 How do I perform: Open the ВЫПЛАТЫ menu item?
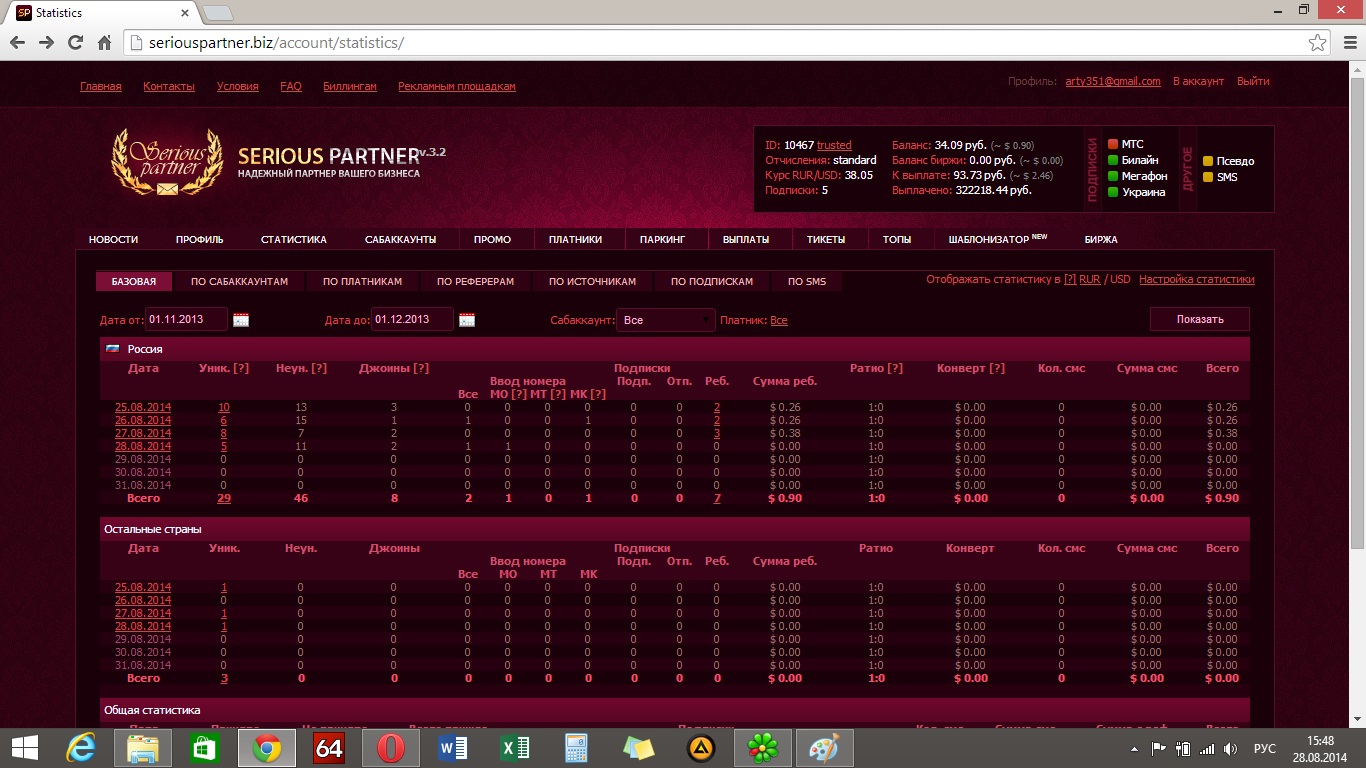point(745,240)
